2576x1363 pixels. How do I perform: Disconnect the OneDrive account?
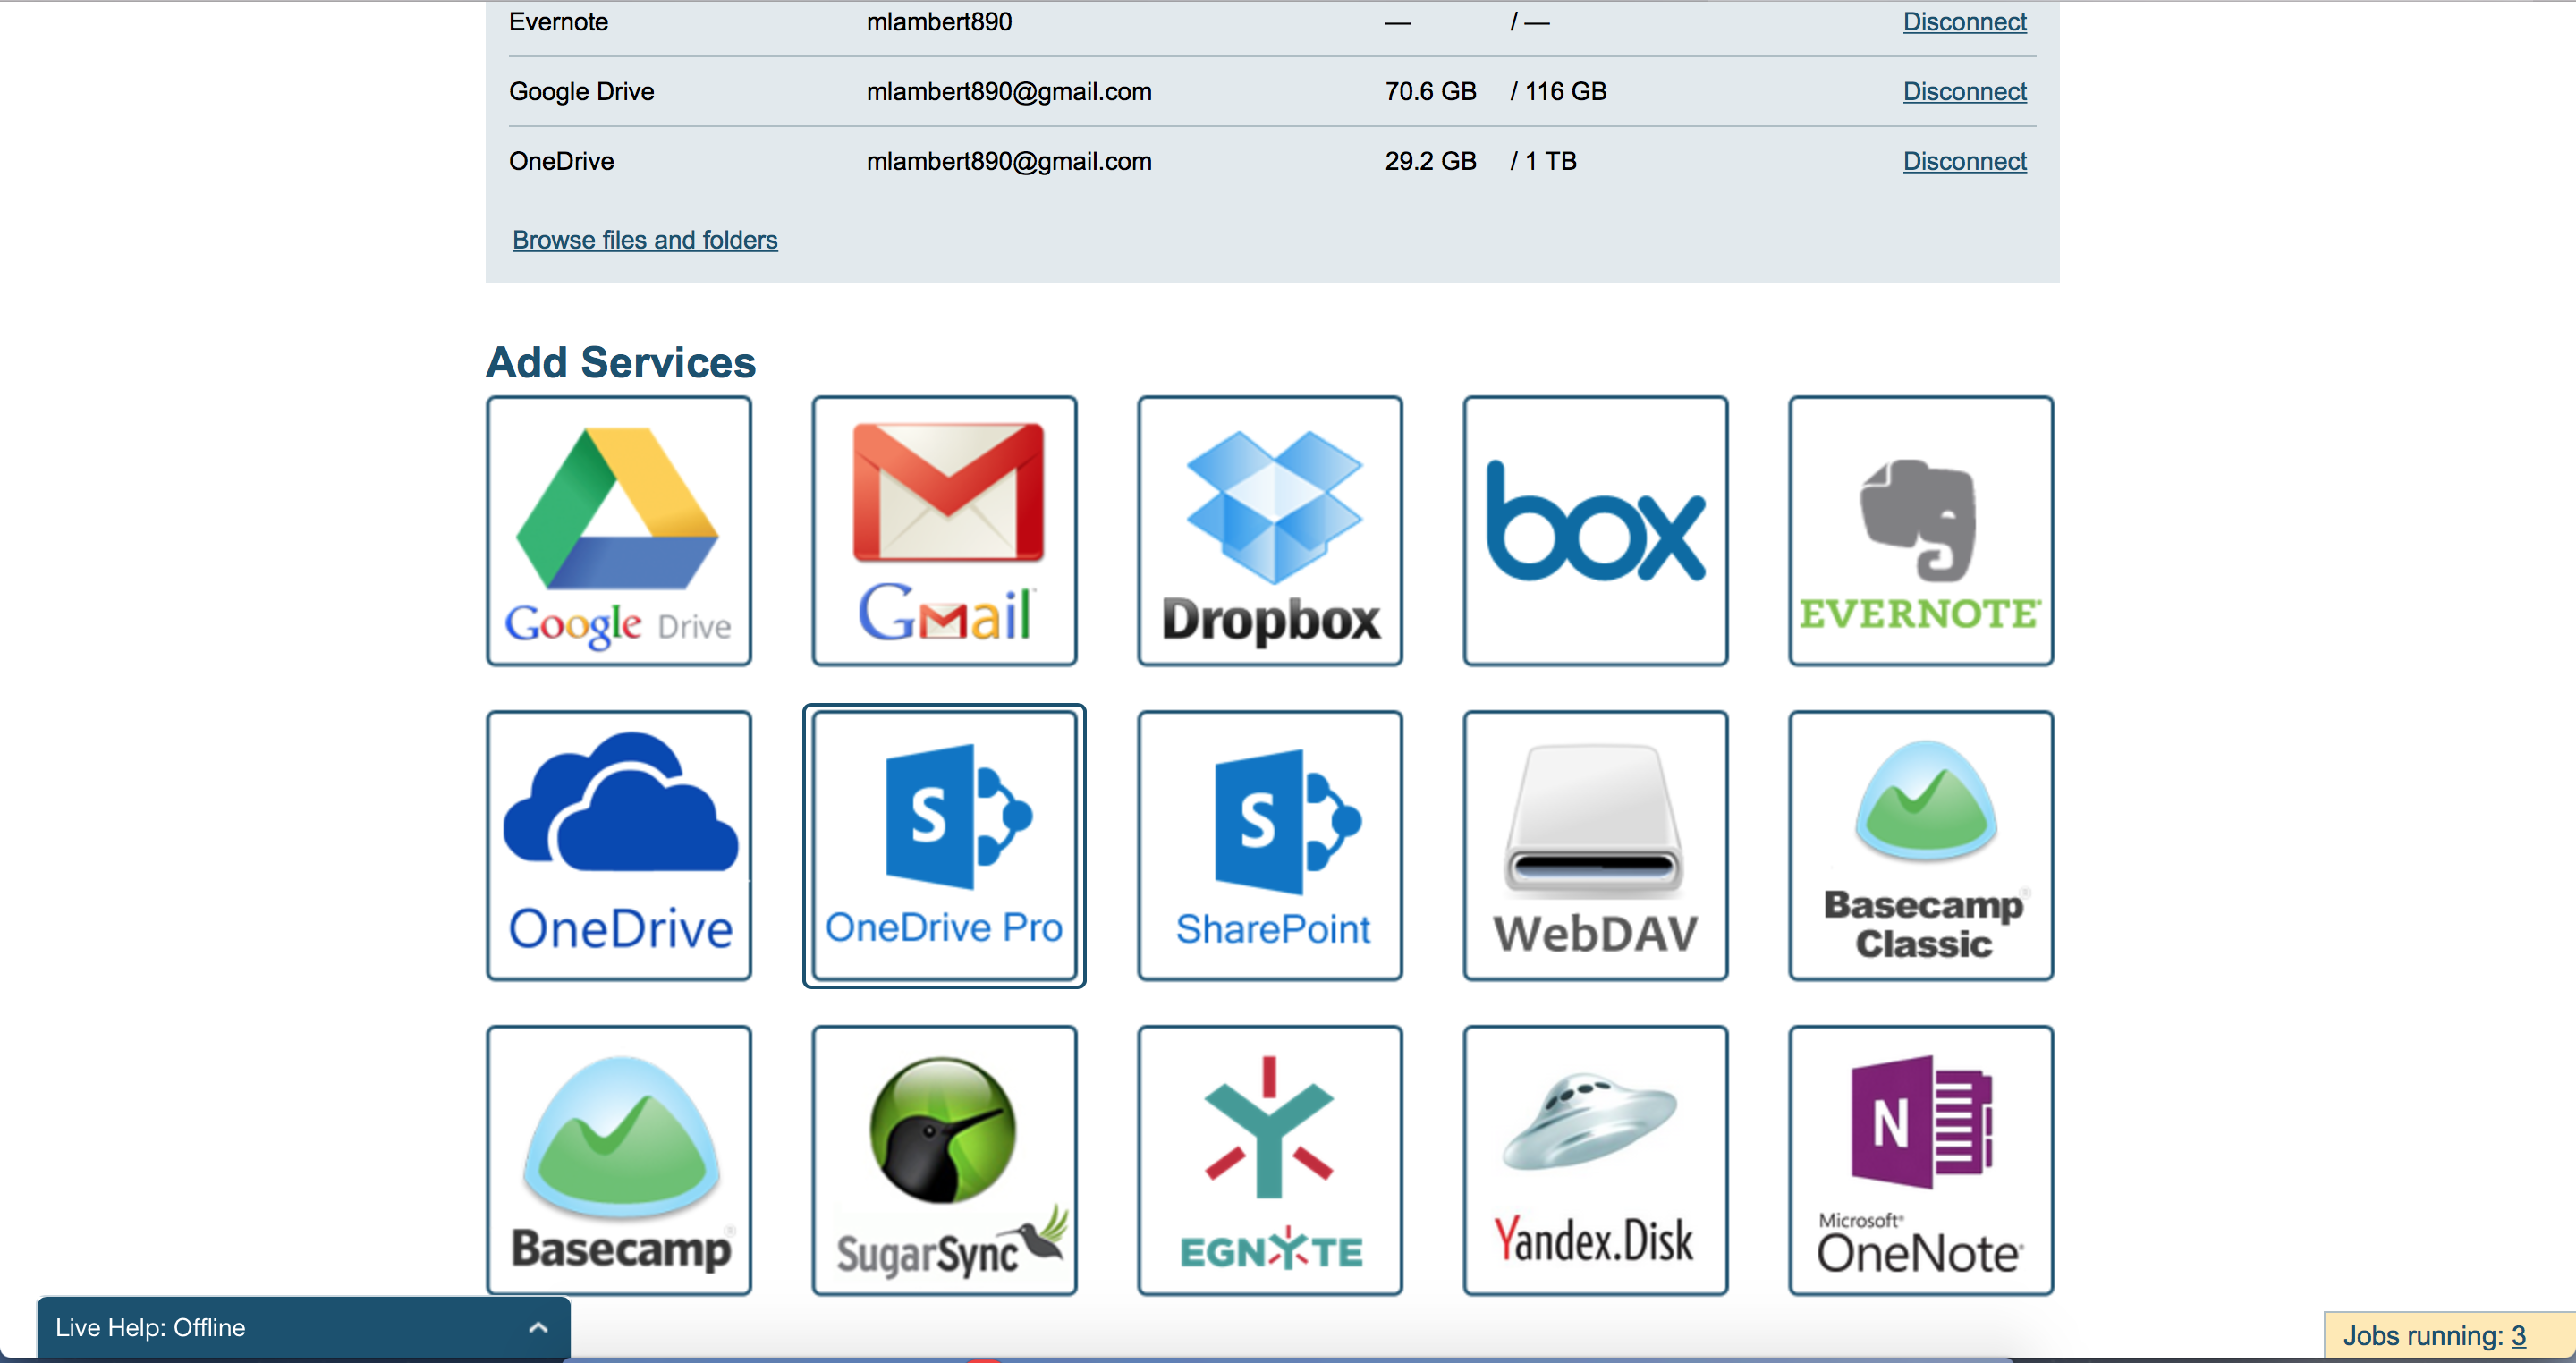tap(1964, 161)
